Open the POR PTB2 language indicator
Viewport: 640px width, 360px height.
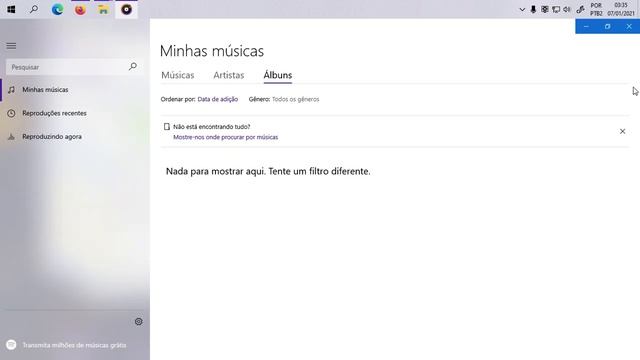(x=596, y=9)
